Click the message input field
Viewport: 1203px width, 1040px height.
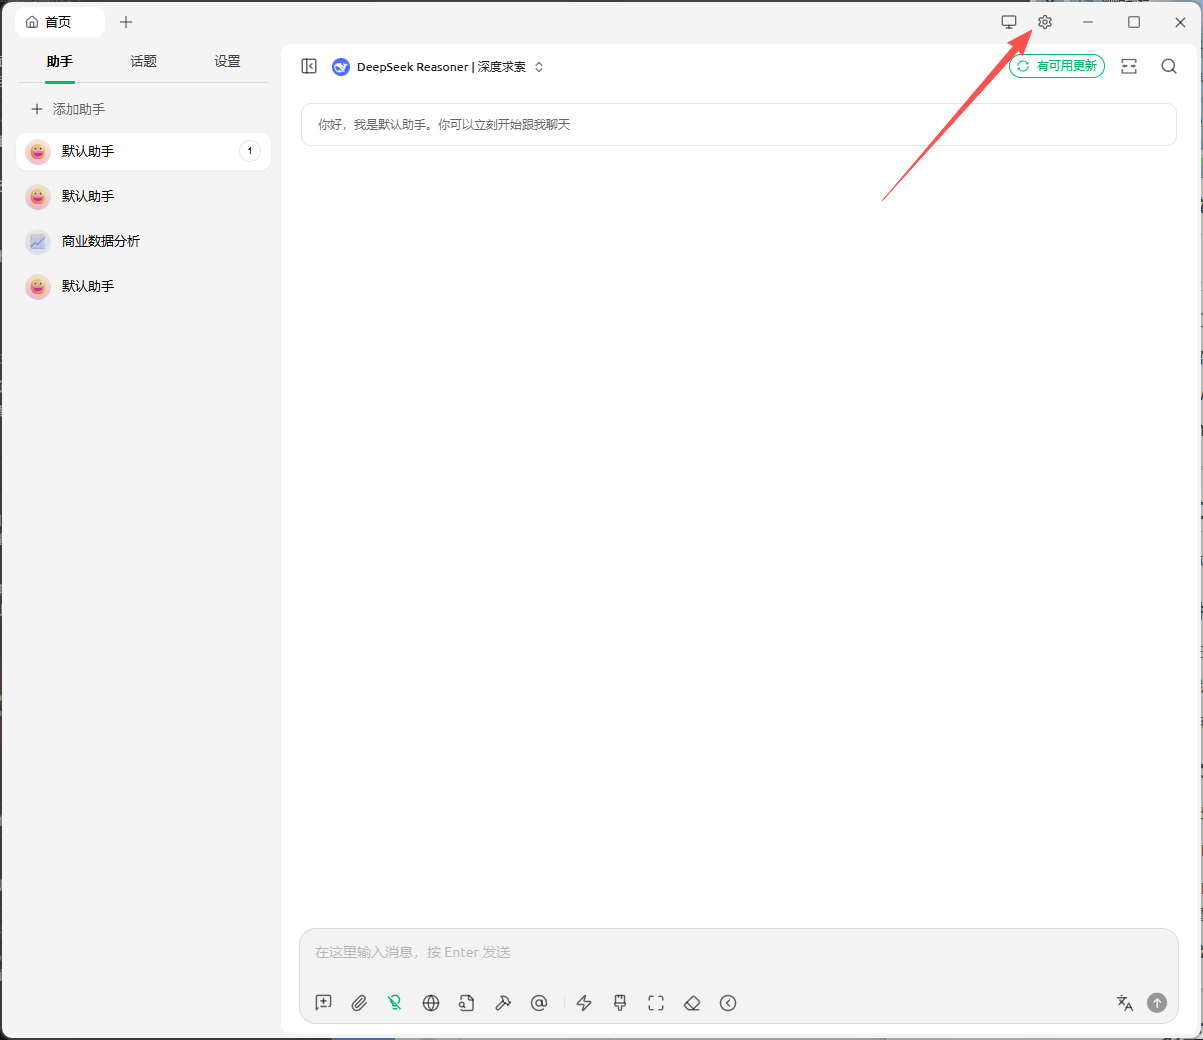(x=738, y=952)
